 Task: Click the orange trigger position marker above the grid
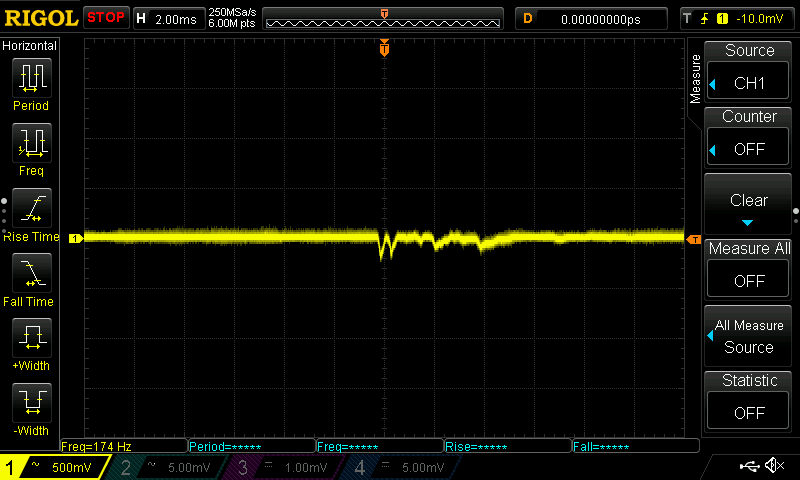pos(384,48)
